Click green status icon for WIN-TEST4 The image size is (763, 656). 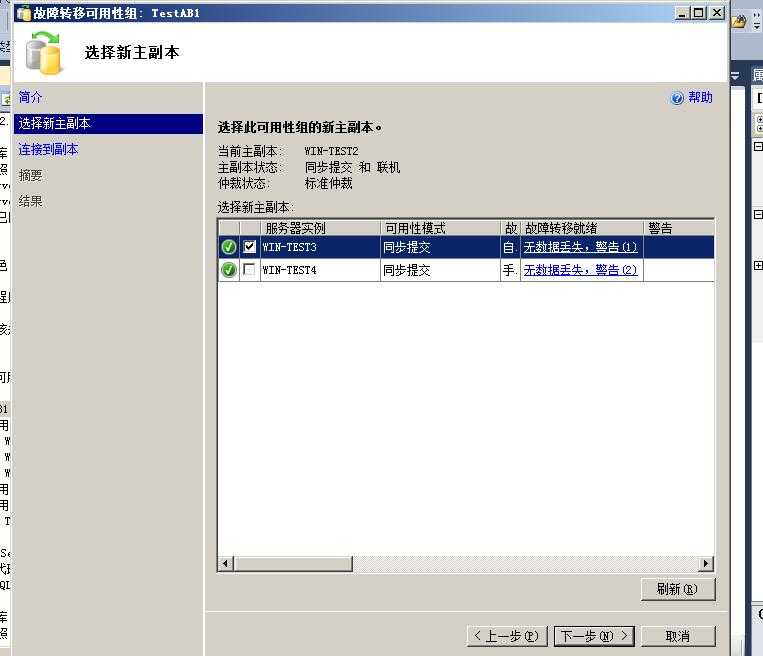(x=229, y=270)
